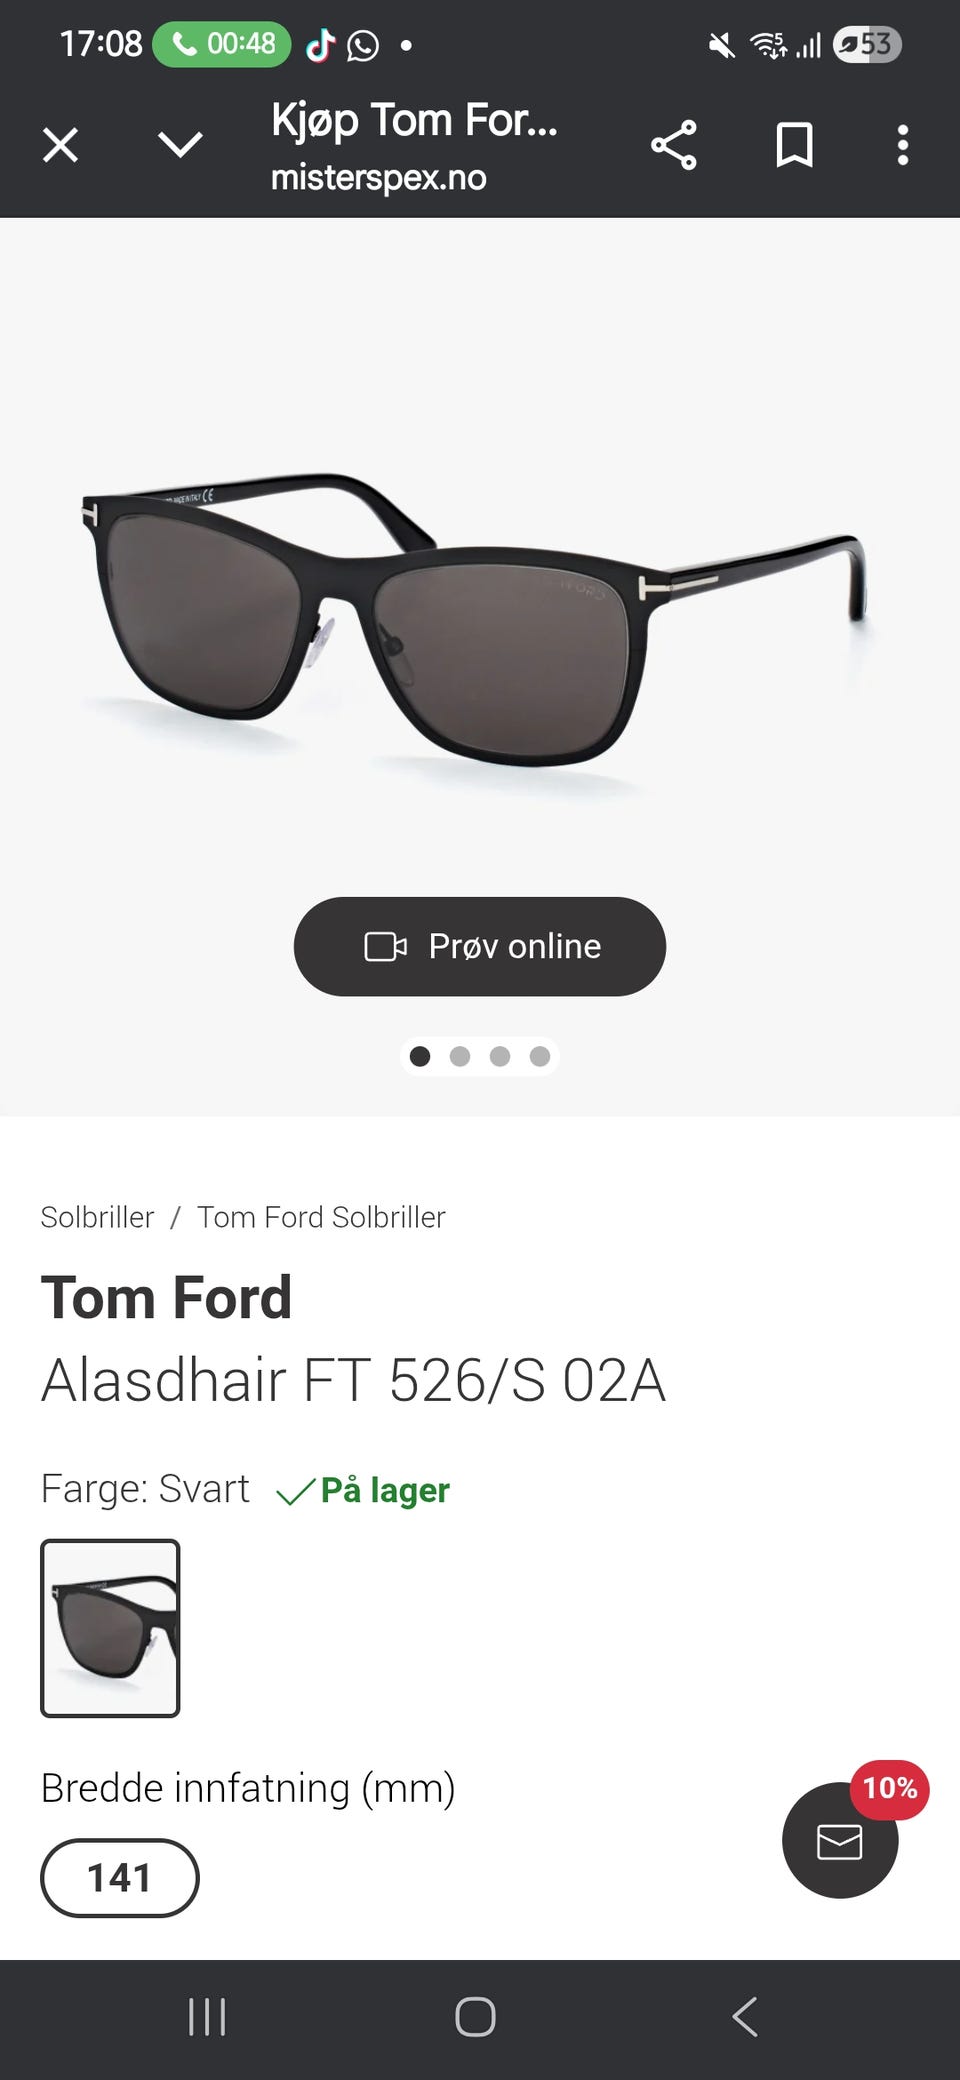Open the Solbriller breadcrumb link
Image resolution: width=960 pixels, height=2080 pixels.
(97, 1217)
